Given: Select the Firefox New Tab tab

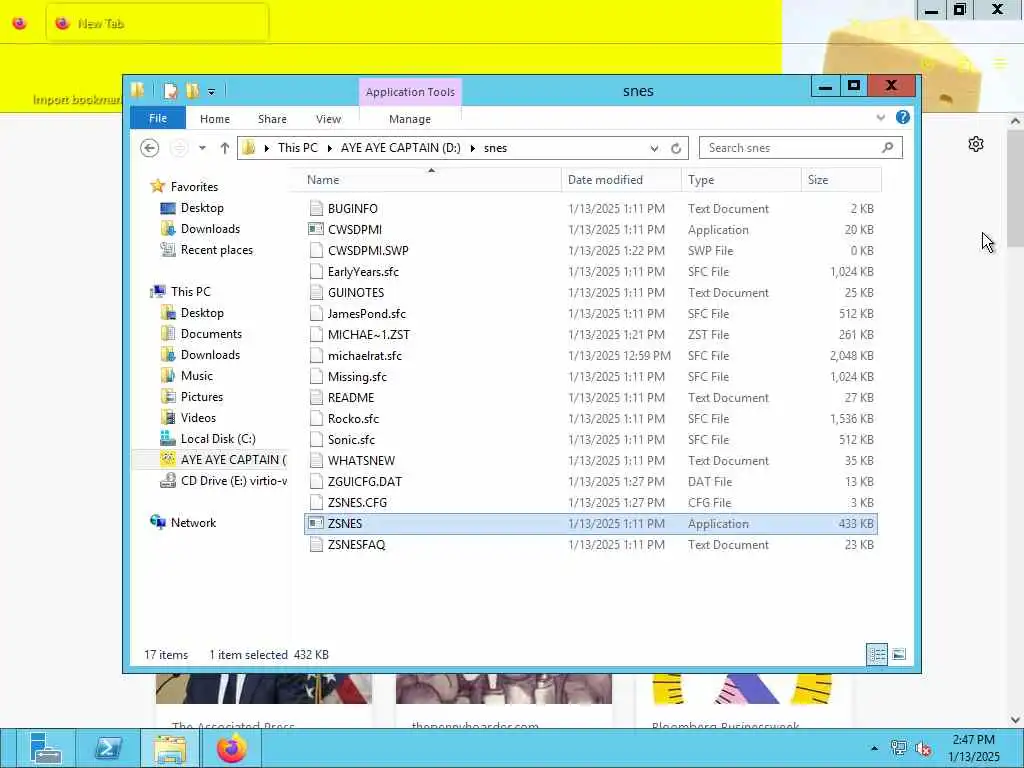Looking at the screenshot, I should click(x=157, y=24).
